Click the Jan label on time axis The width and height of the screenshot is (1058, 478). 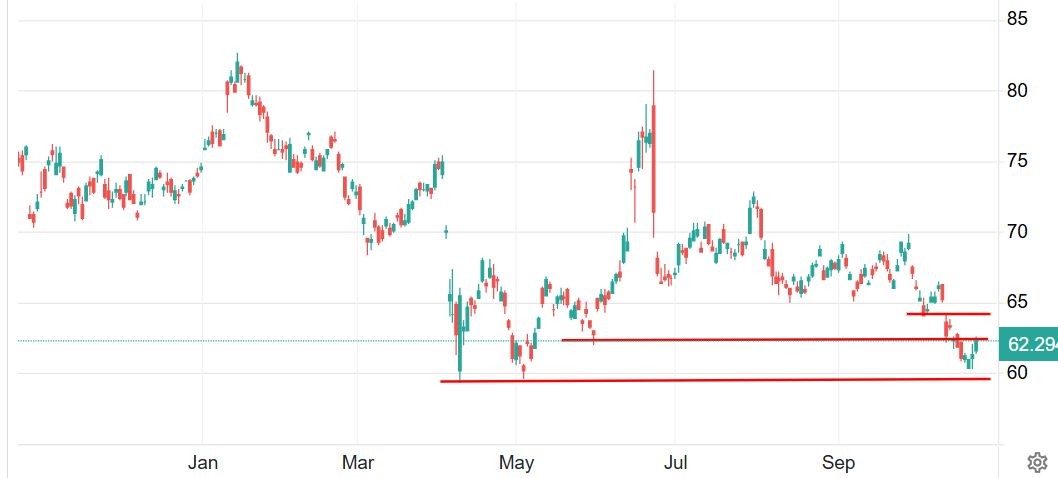coord(203,462)
